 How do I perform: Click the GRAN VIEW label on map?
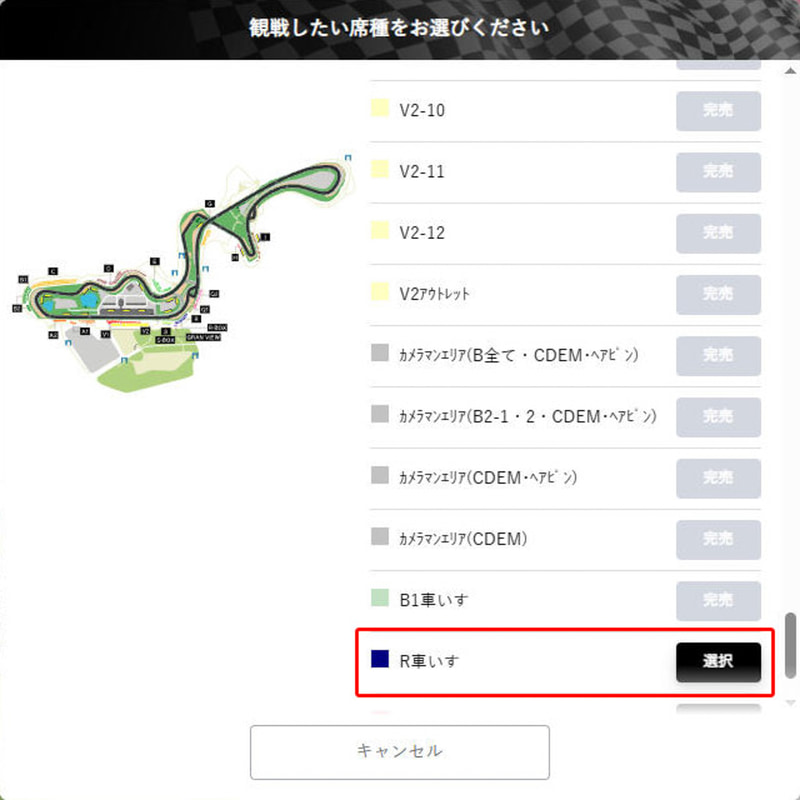203,337
